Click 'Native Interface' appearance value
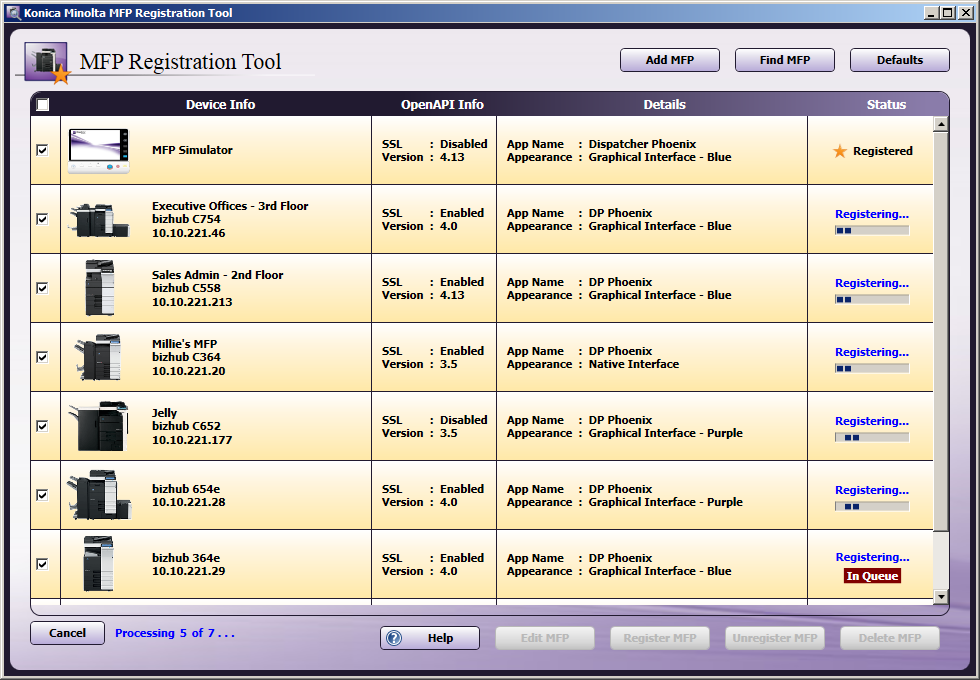Image resolution: width=980 pixels, height=680 pixels. [634, 364]
